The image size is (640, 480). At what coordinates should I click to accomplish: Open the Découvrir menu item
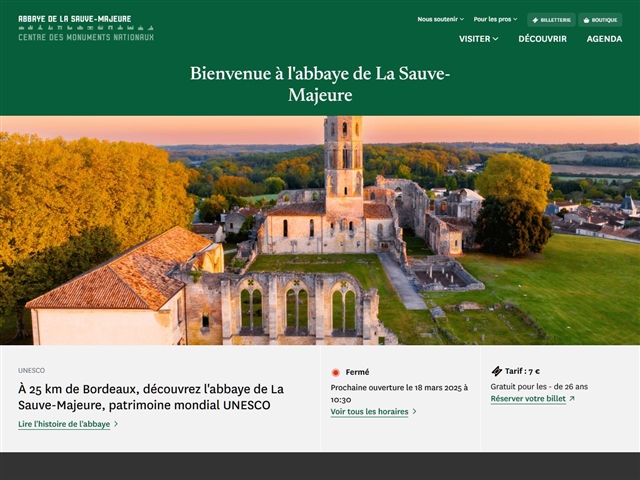pyautogui.click(x=542, y=39)
